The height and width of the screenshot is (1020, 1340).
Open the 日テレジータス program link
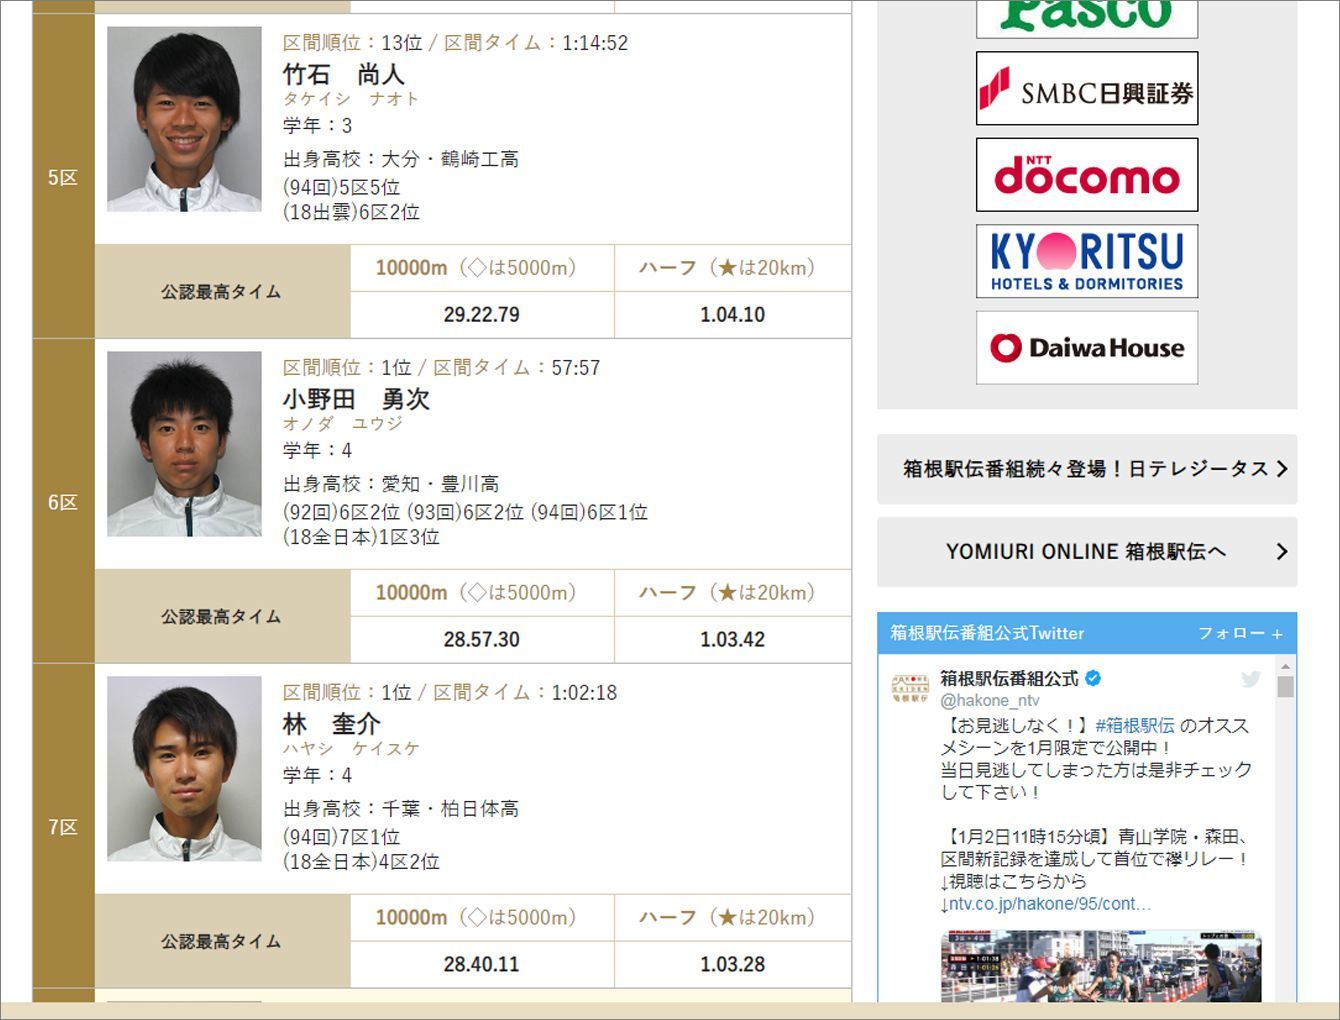[1085, 469]
